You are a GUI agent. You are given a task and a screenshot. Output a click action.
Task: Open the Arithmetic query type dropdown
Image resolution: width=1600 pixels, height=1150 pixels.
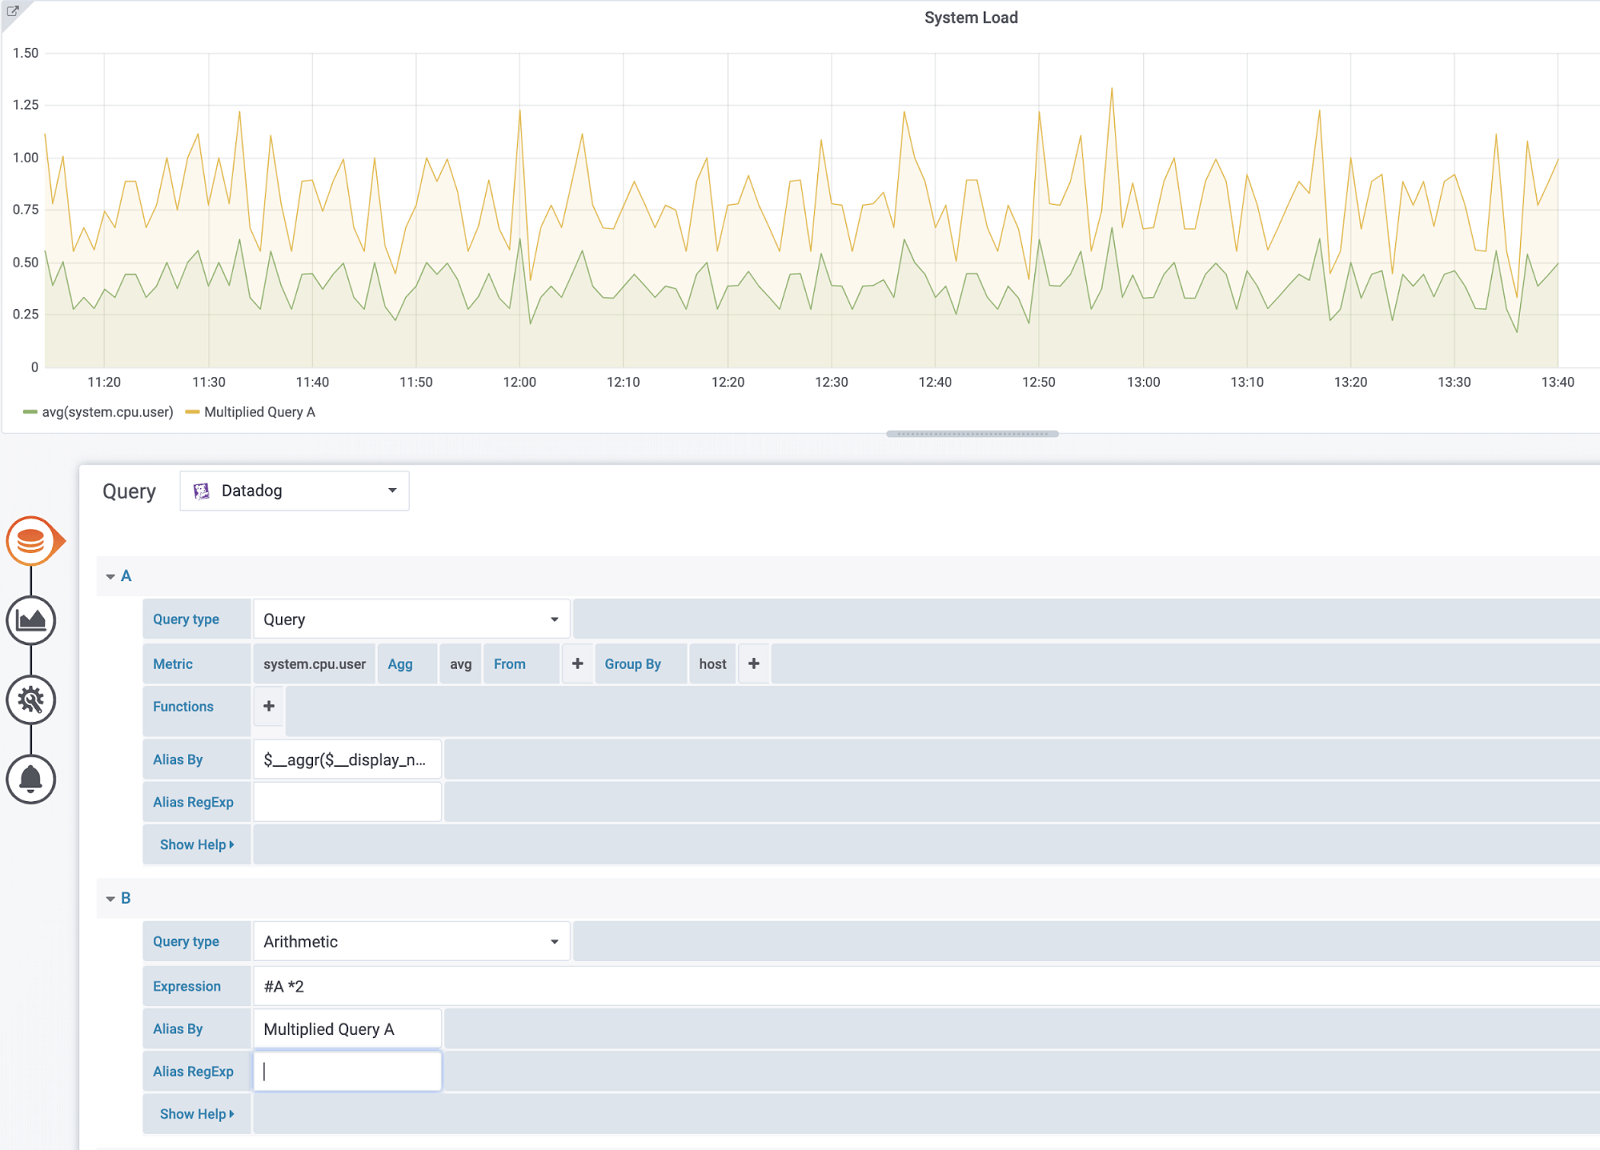[x=411, y=941]
